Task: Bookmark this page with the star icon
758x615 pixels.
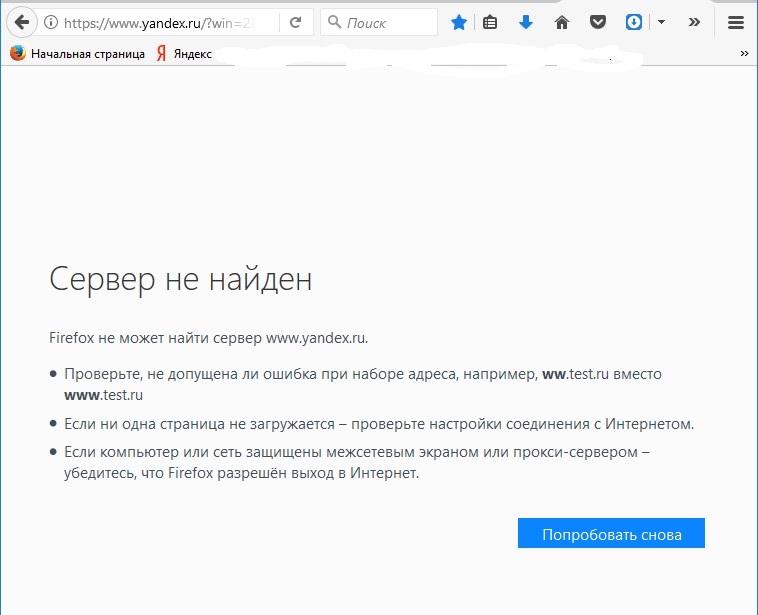Action: coord(459,22)
